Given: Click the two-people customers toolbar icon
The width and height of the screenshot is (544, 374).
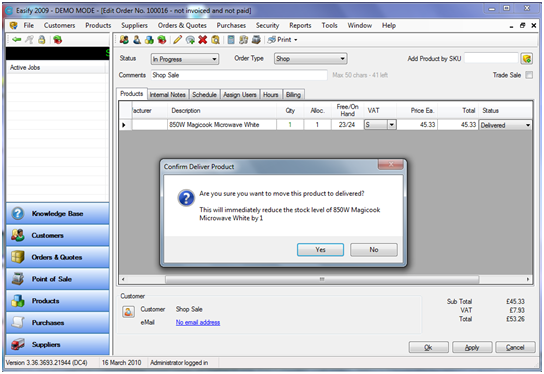Looking at the screenshot, I should [124, 40].
